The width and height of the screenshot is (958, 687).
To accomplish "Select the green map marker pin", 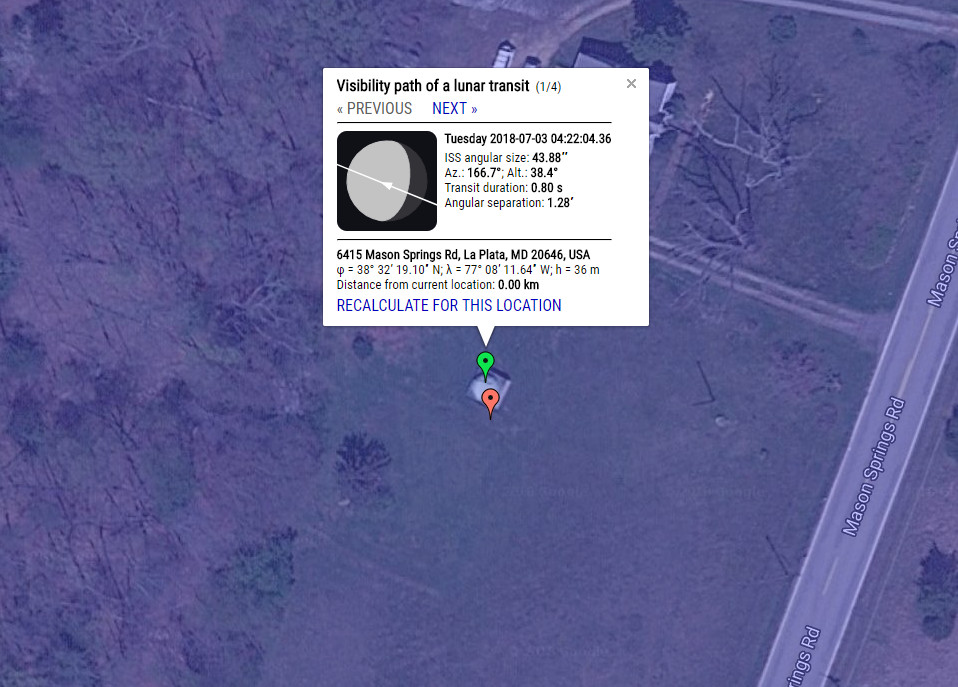I will 485,364.
